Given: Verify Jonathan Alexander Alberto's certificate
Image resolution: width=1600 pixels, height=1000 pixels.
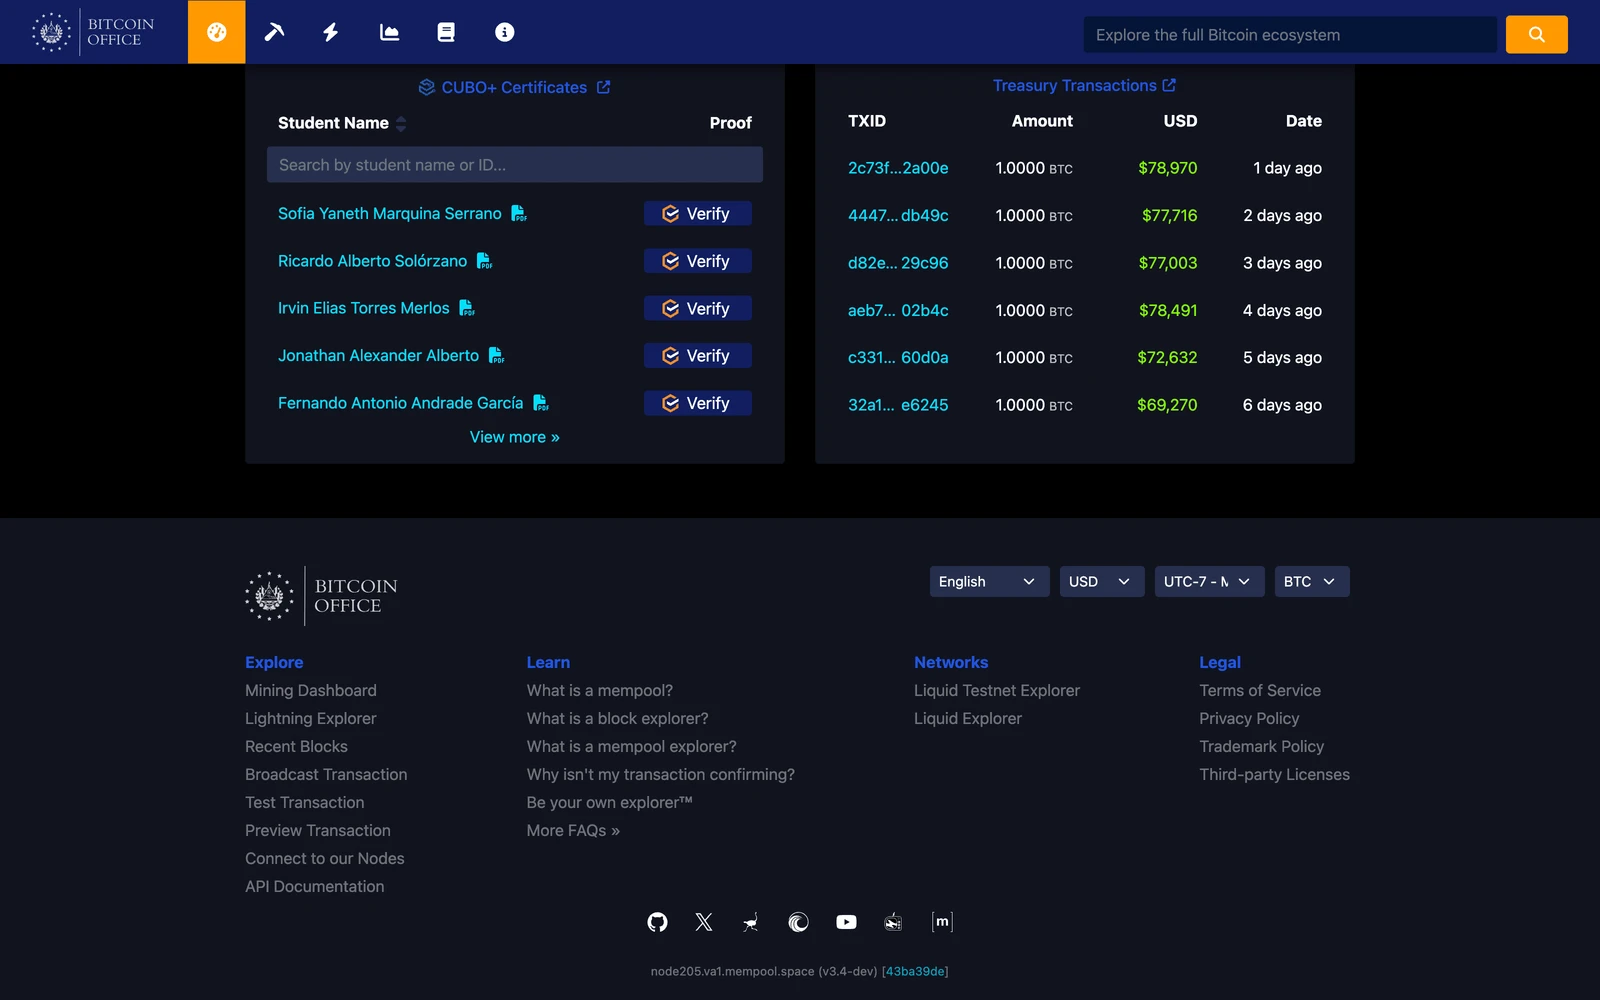Looking at the screenshot, I should pyautogui.click(x=697, y=355).
